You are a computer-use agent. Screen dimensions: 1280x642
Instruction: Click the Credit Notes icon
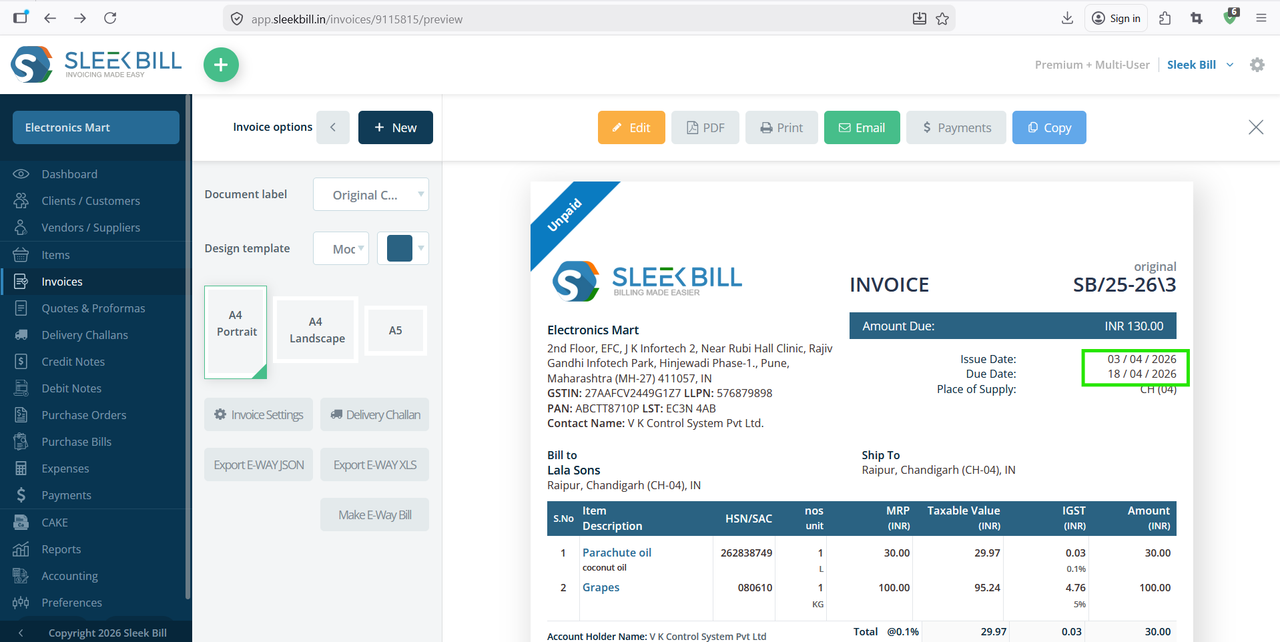pyautogui.click(x=21, y=362)
